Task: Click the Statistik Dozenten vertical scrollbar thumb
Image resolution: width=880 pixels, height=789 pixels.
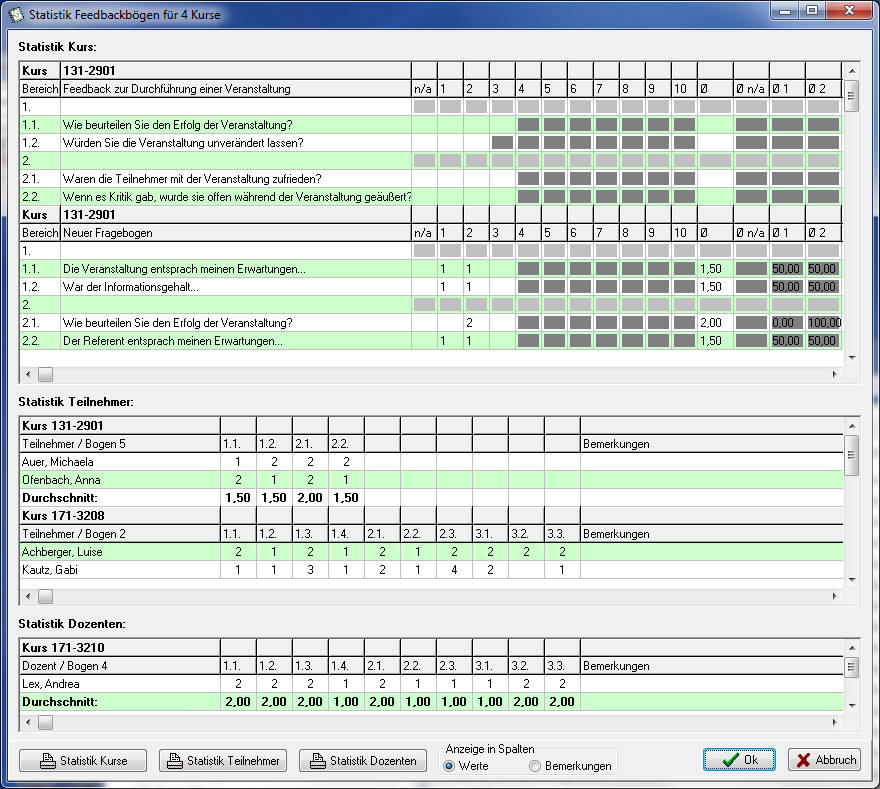Action: point(852,667)
